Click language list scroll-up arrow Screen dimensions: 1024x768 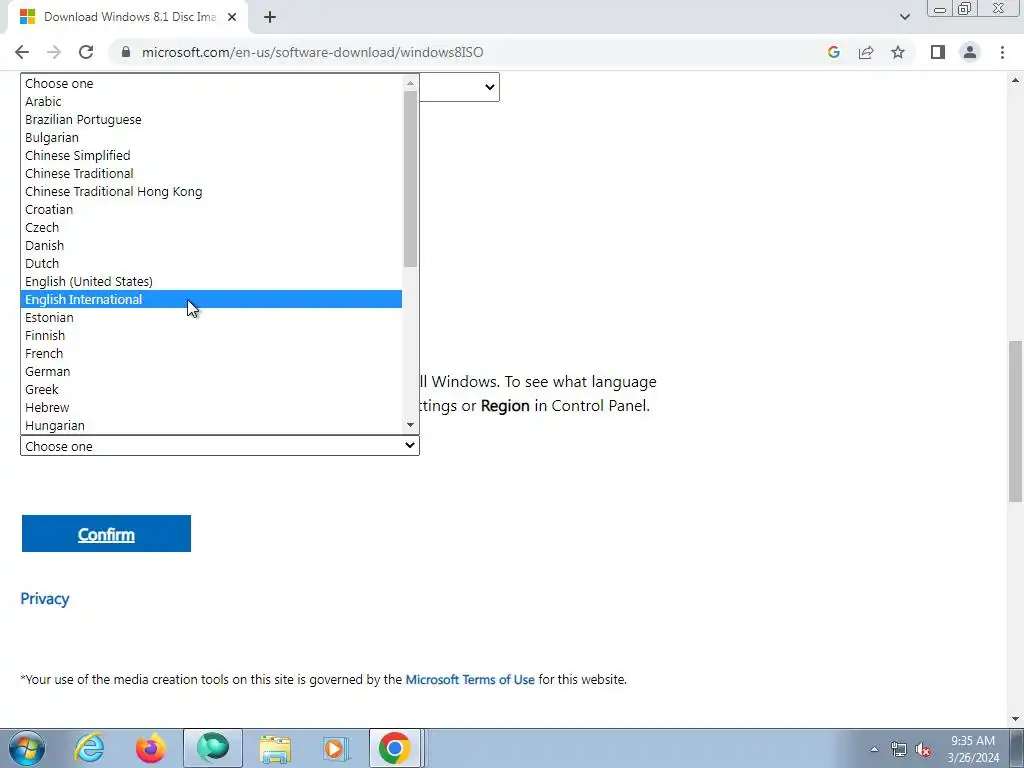click(410, 83)
